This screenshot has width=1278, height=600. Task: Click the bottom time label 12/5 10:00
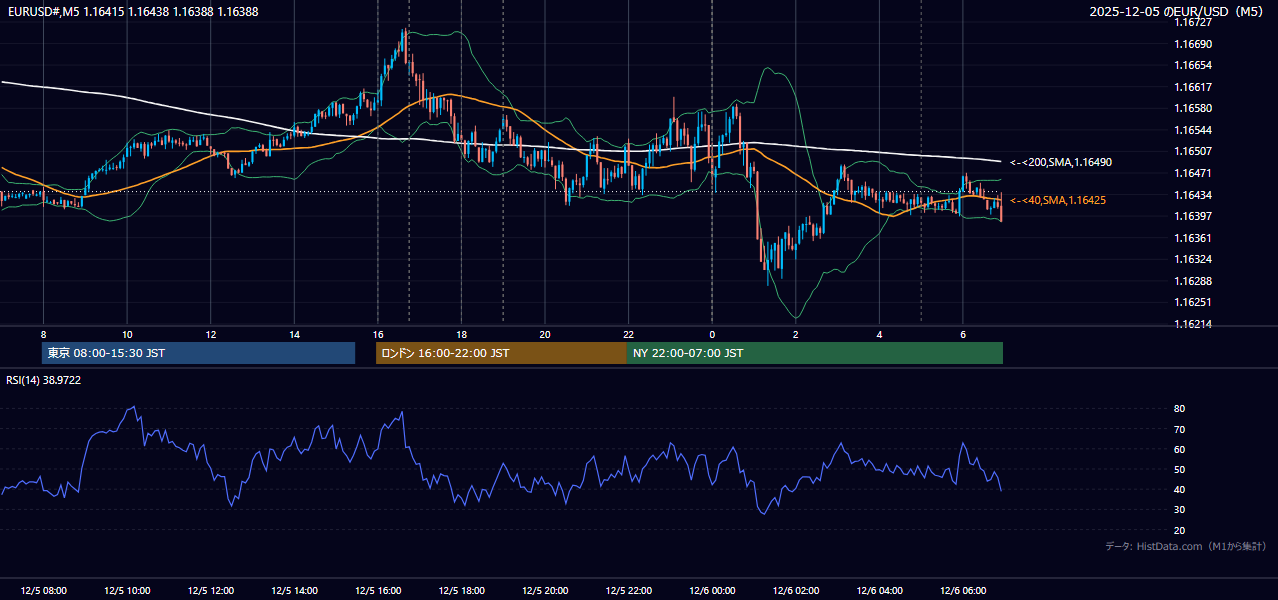pos(127,591)
